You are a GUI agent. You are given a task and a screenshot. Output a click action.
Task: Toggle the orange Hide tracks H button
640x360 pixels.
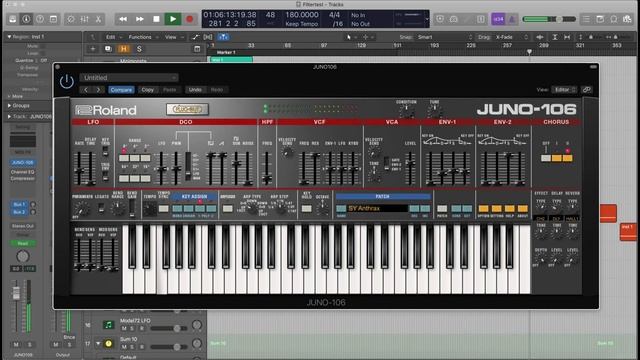123,49
